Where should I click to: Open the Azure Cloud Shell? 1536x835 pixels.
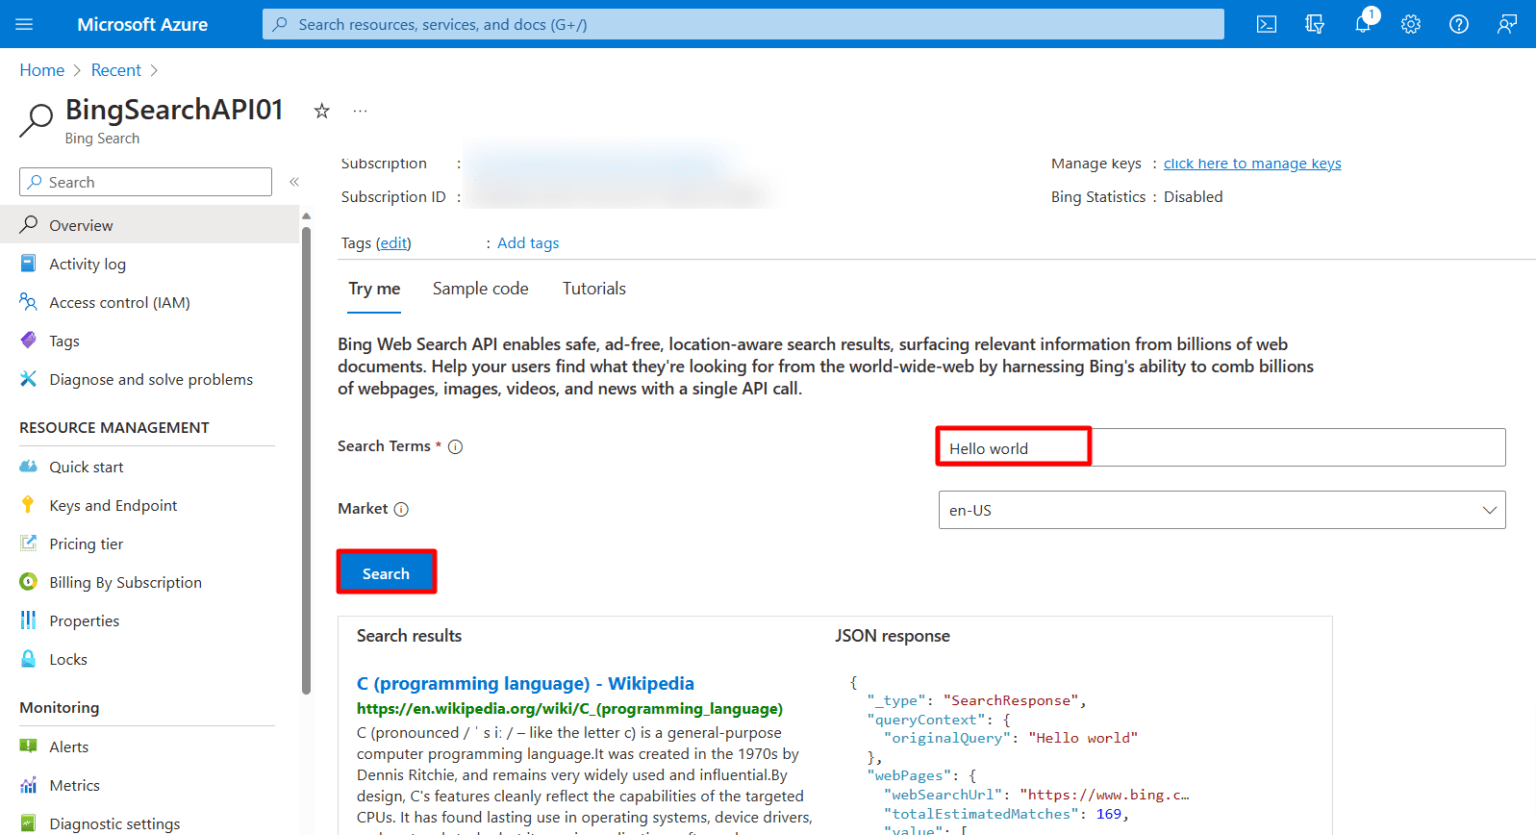[1266, 23]
